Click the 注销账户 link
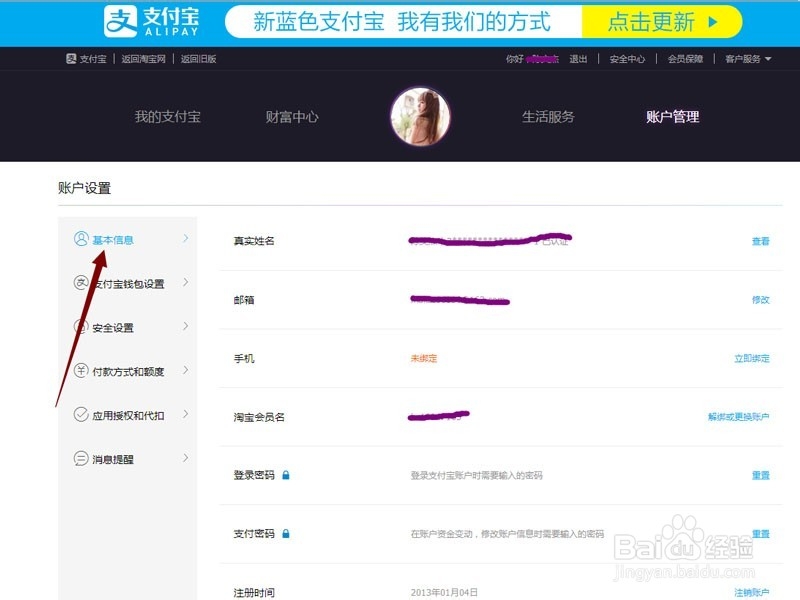 [x=752, y=592]
